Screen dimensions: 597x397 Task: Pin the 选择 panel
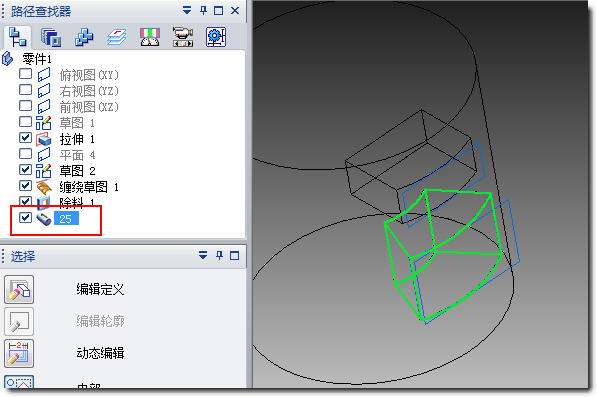tap(219, 255)
